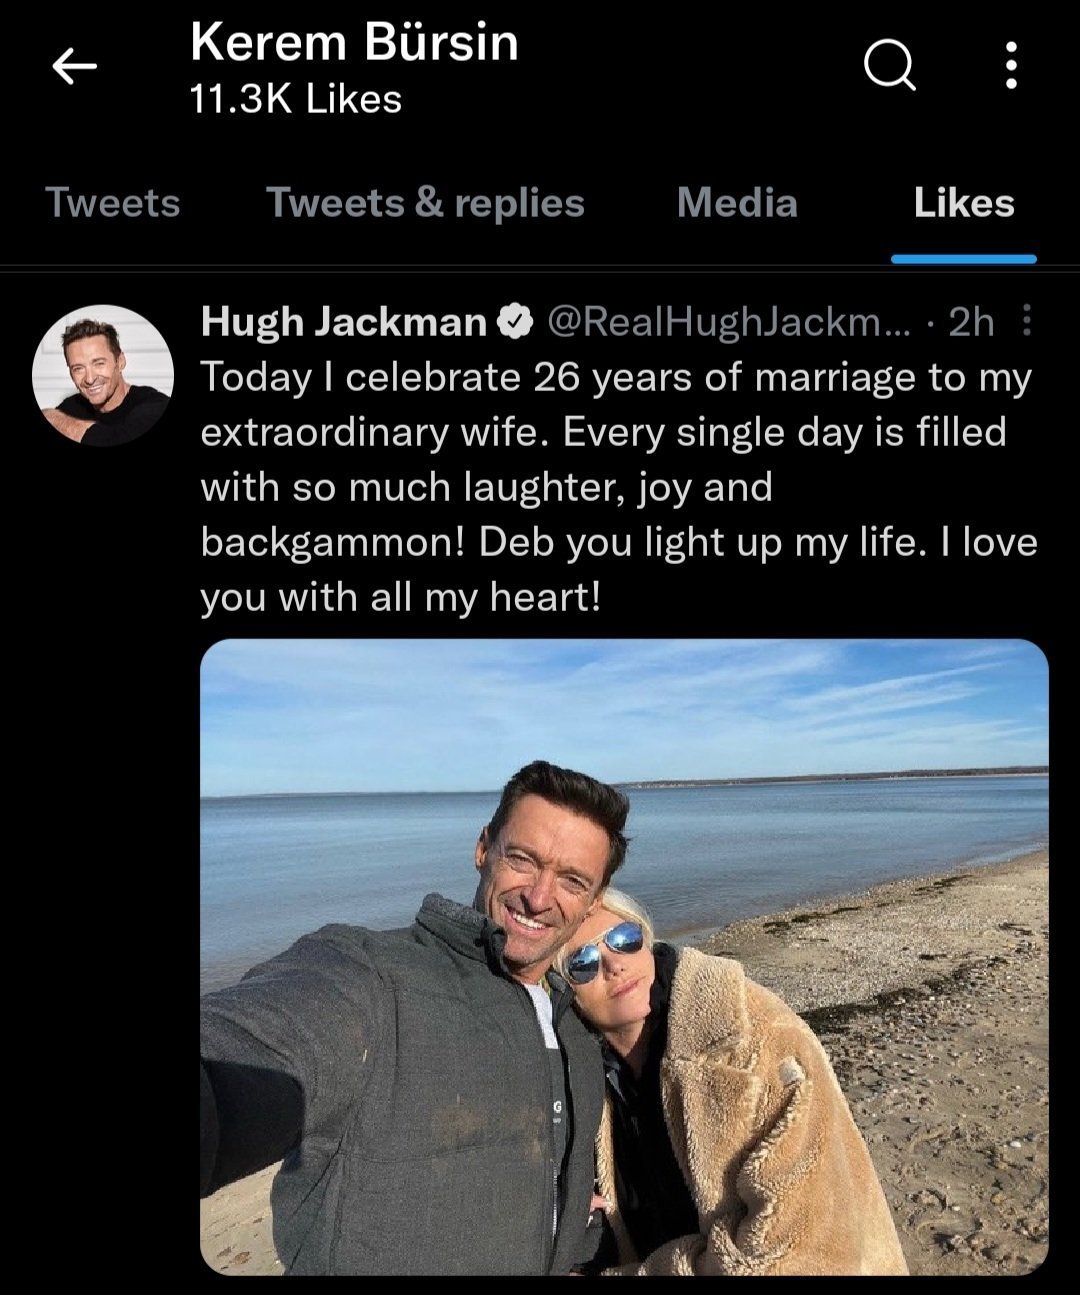Open Hugh Jackman's tweet options menu
Viewport: 1080px width, 1295px height.
pos(1027,321)
